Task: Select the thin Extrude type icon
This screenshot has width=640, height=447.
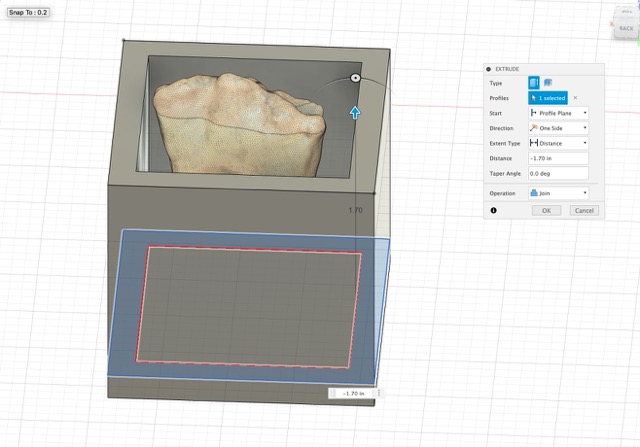Action: tap(548, 83)
